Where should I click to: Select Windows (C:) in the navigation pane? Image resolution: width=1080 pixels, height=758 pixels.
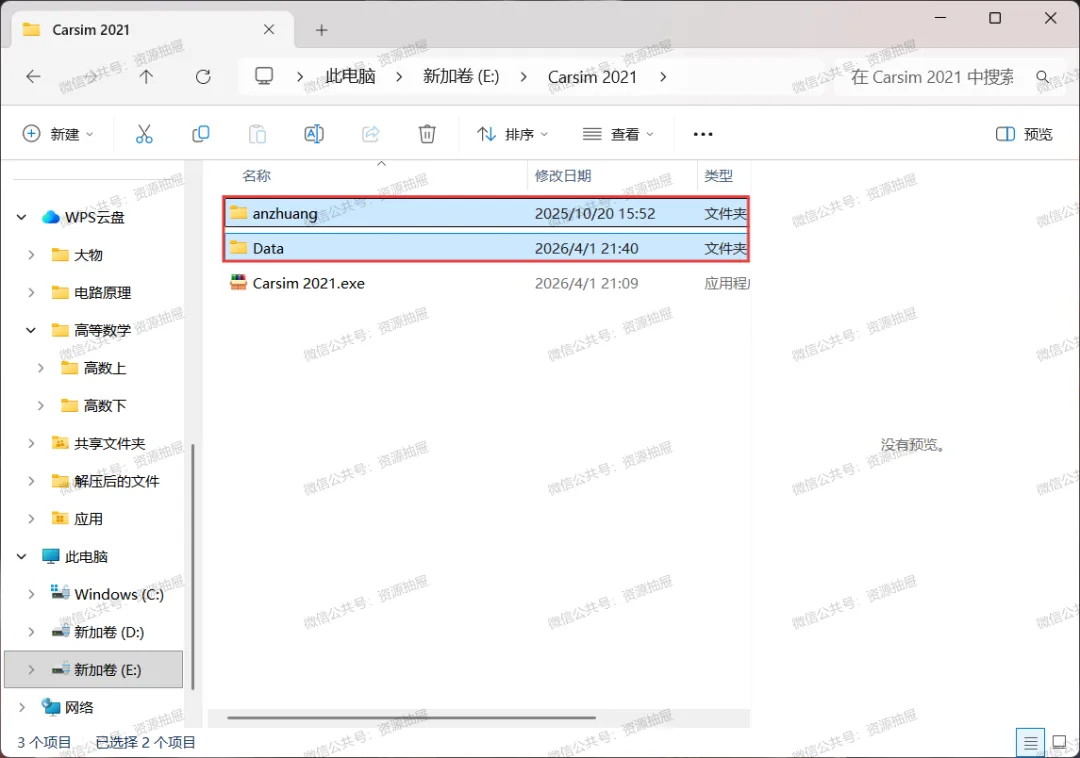coord(119,594)
